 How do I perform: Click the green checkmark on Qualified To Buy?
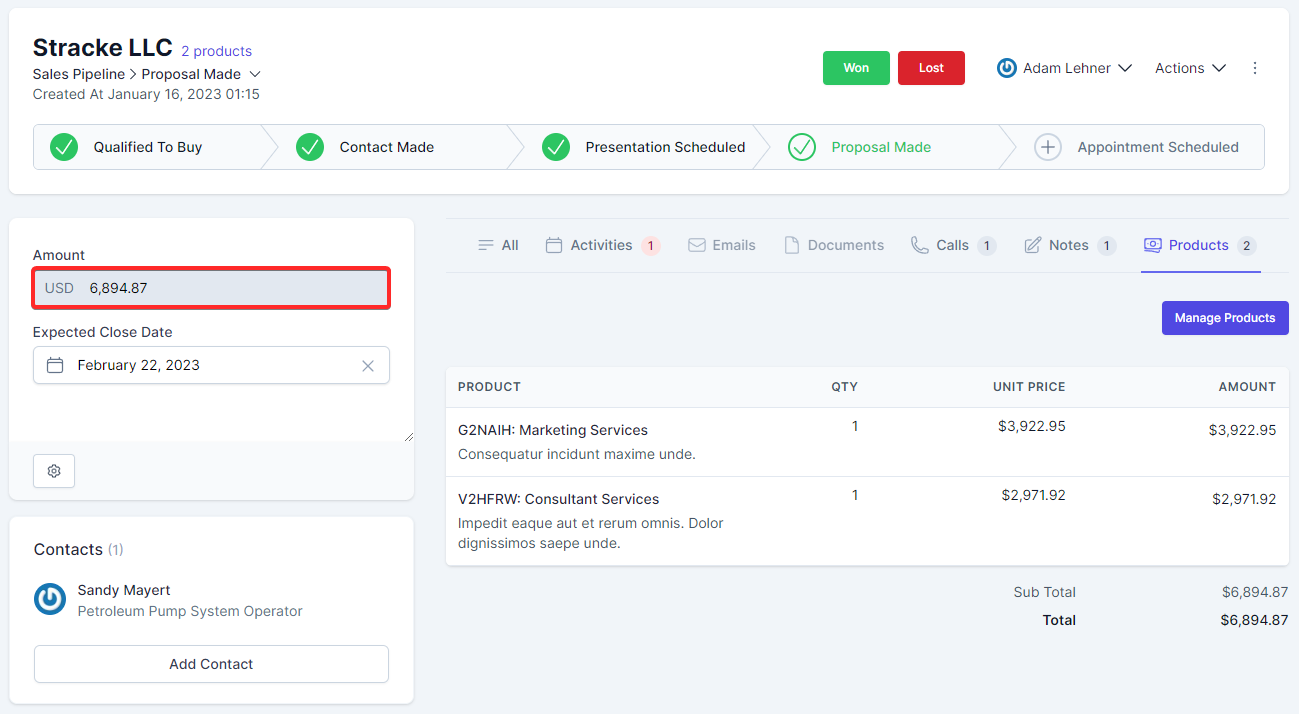click(x=64, y=147)
